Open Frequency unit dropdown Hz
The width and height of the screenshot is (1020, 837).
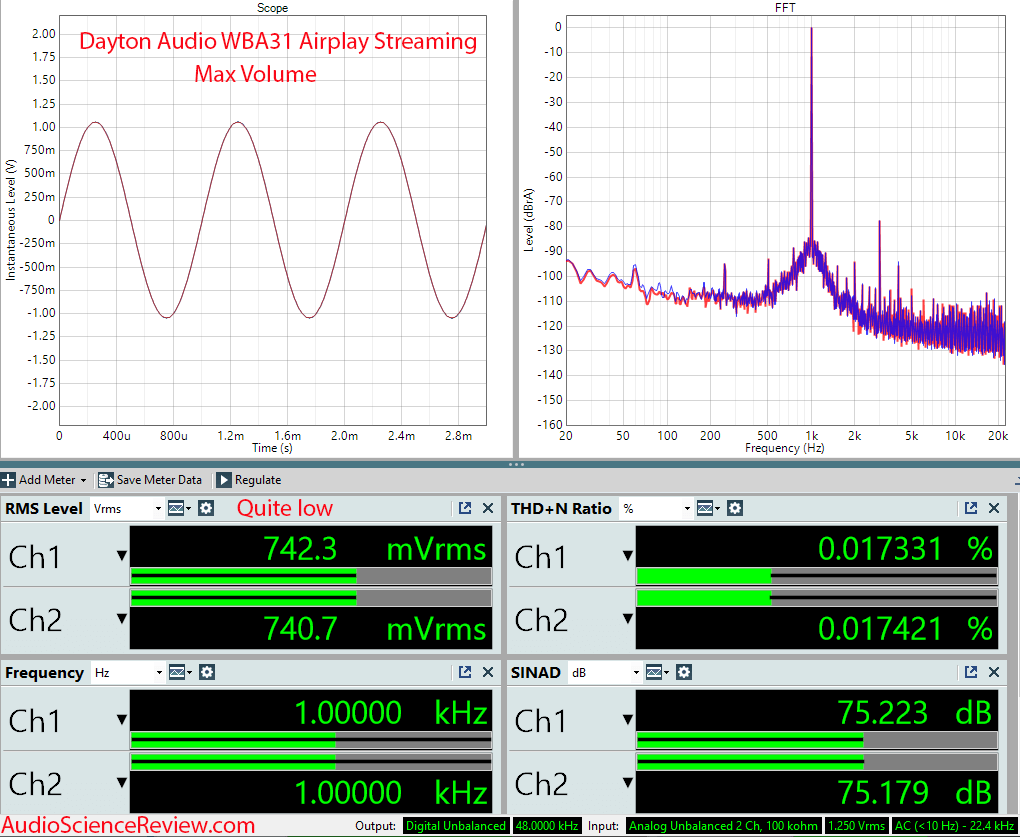pos(128,672)
